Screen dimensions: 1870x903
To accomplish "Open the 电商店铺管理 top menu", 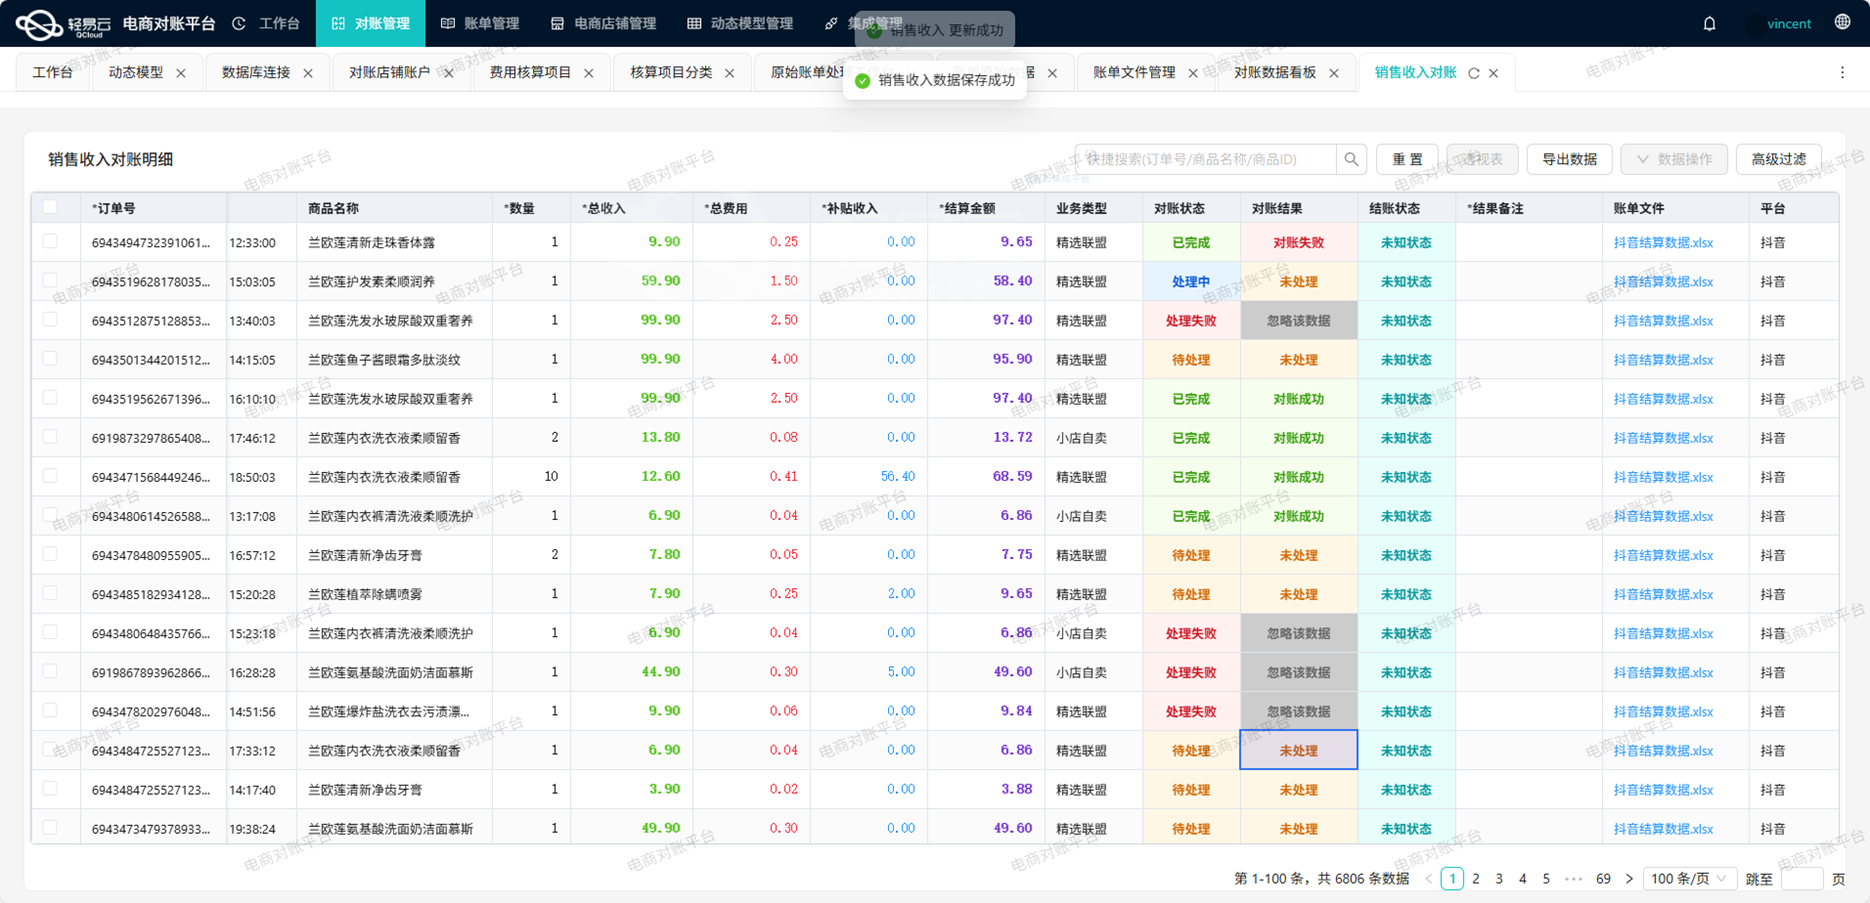I will (603, 23).
